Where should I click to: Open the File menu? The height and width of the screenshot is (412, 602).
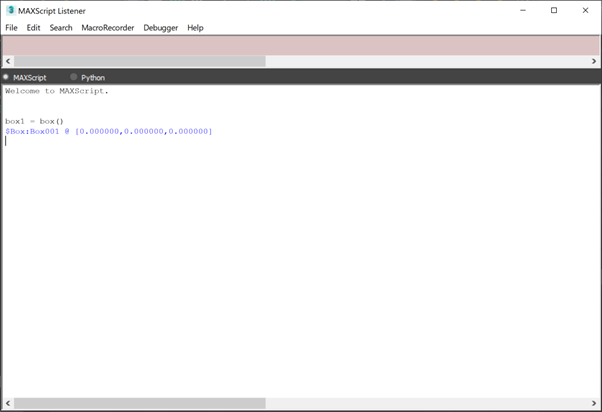(11, 28)
